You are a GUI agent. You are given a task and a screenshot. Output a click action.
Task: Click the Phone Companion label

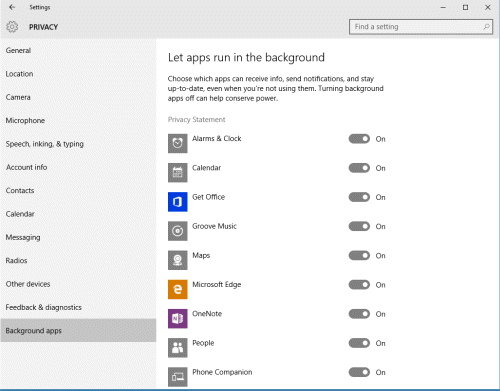tap(222, 372)
